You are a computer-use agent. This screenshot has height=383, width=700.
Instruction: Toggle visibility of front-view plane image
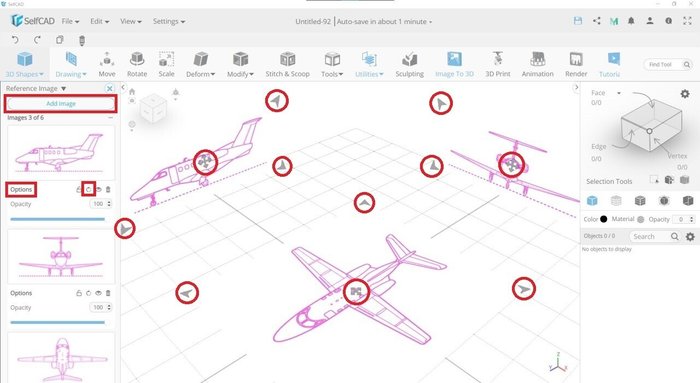pyautogui.click(x=98, y=293)
